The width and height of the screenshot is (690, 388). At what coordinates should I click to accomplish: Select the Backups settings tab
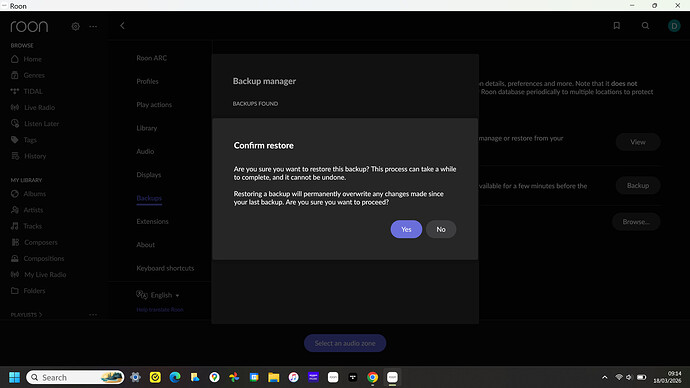(x=149, y=198)
